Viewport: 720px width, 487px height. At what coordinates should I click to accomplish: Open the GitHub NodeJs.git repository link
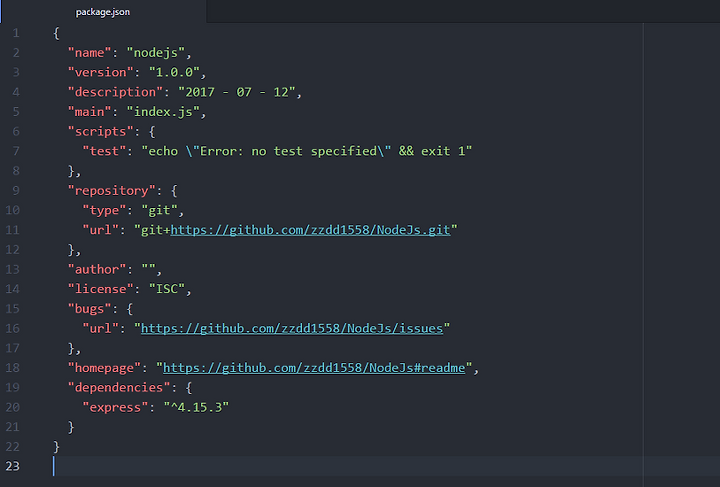(x=310, y=230)
